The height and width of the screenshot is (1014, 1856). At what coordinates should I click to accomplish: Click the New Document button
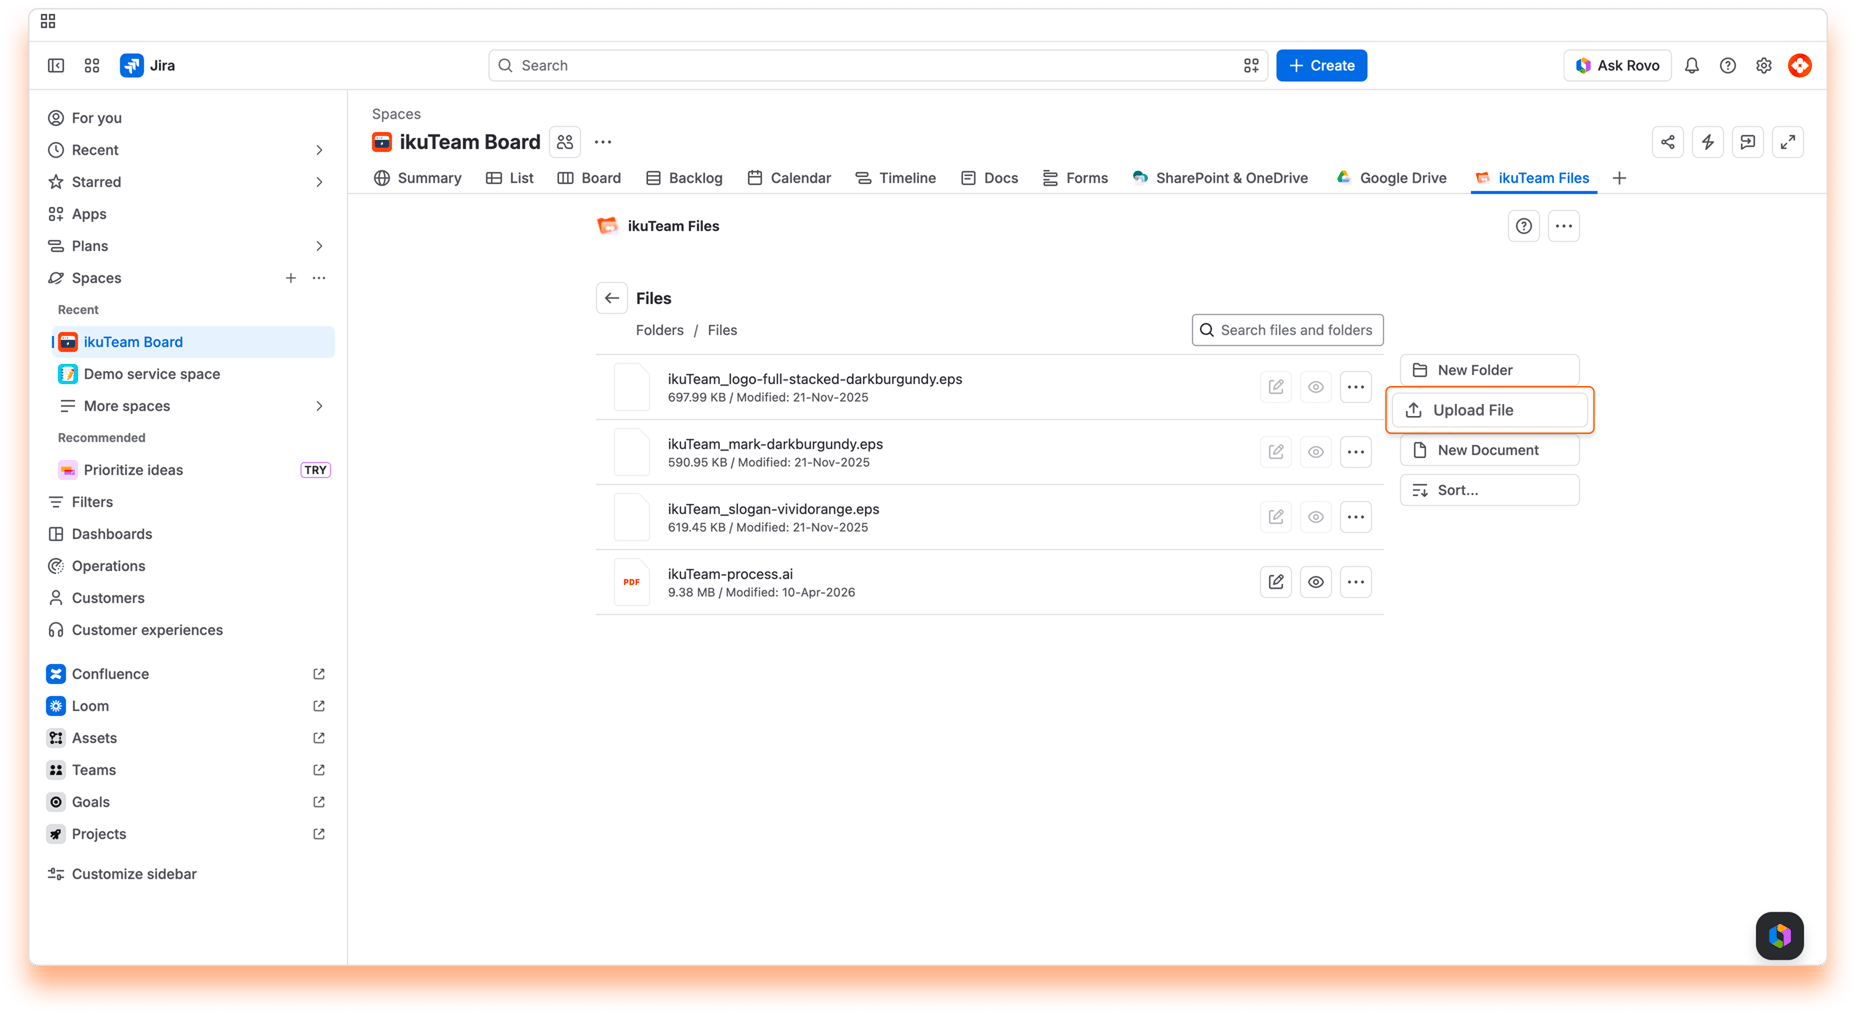(x=1490, y=450)
